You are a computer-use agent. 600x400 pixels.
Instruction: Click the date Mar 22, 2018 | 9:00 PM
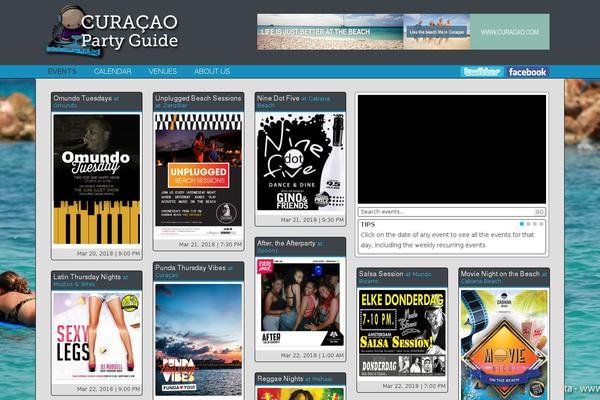pos(108,389)
